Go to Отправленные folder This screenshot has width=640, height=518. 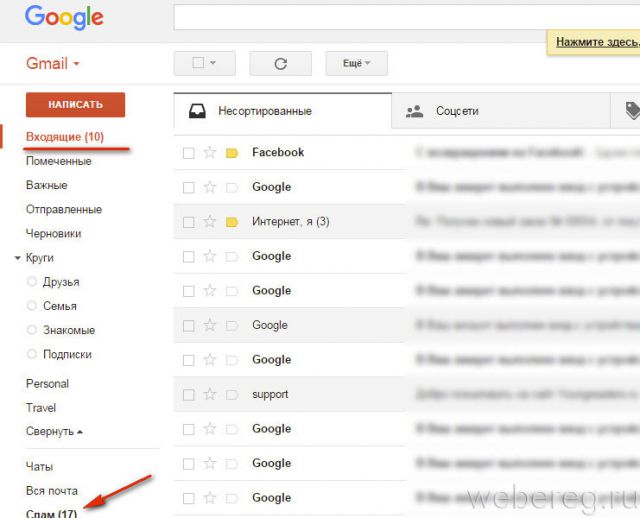64,209
